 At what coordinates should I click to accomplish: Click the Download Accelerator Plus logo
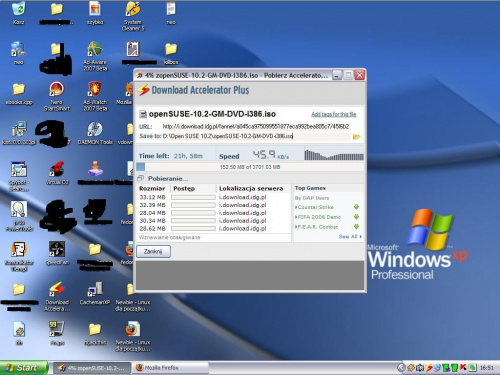194,90
